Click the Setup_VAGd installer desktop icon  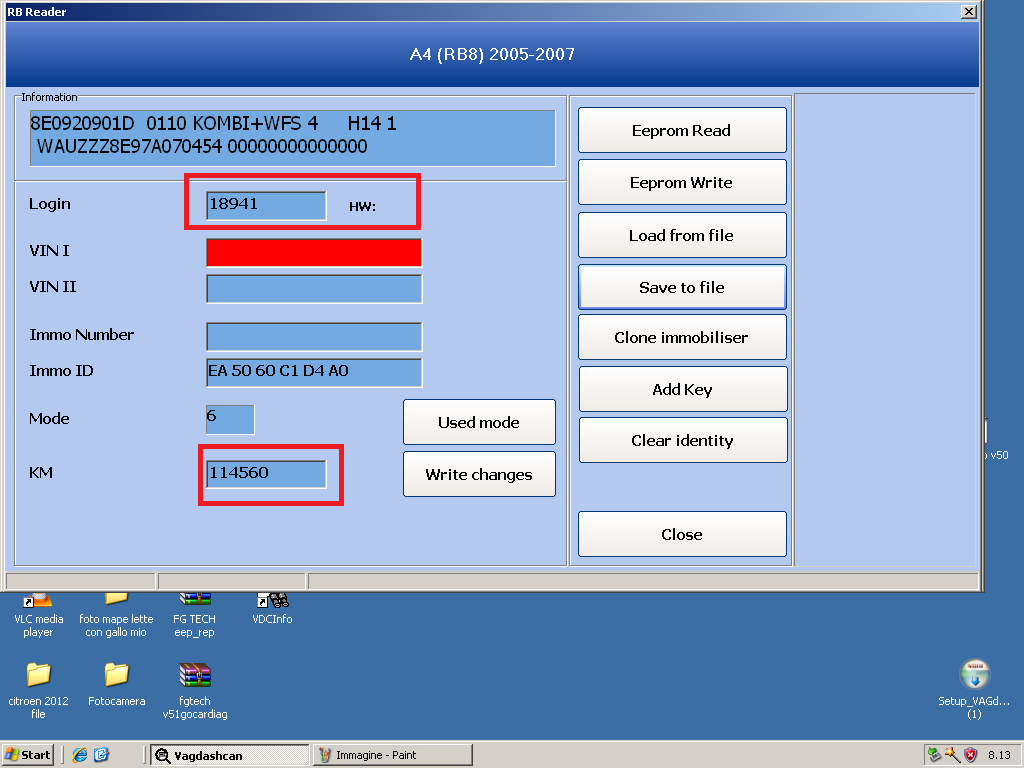974,676
